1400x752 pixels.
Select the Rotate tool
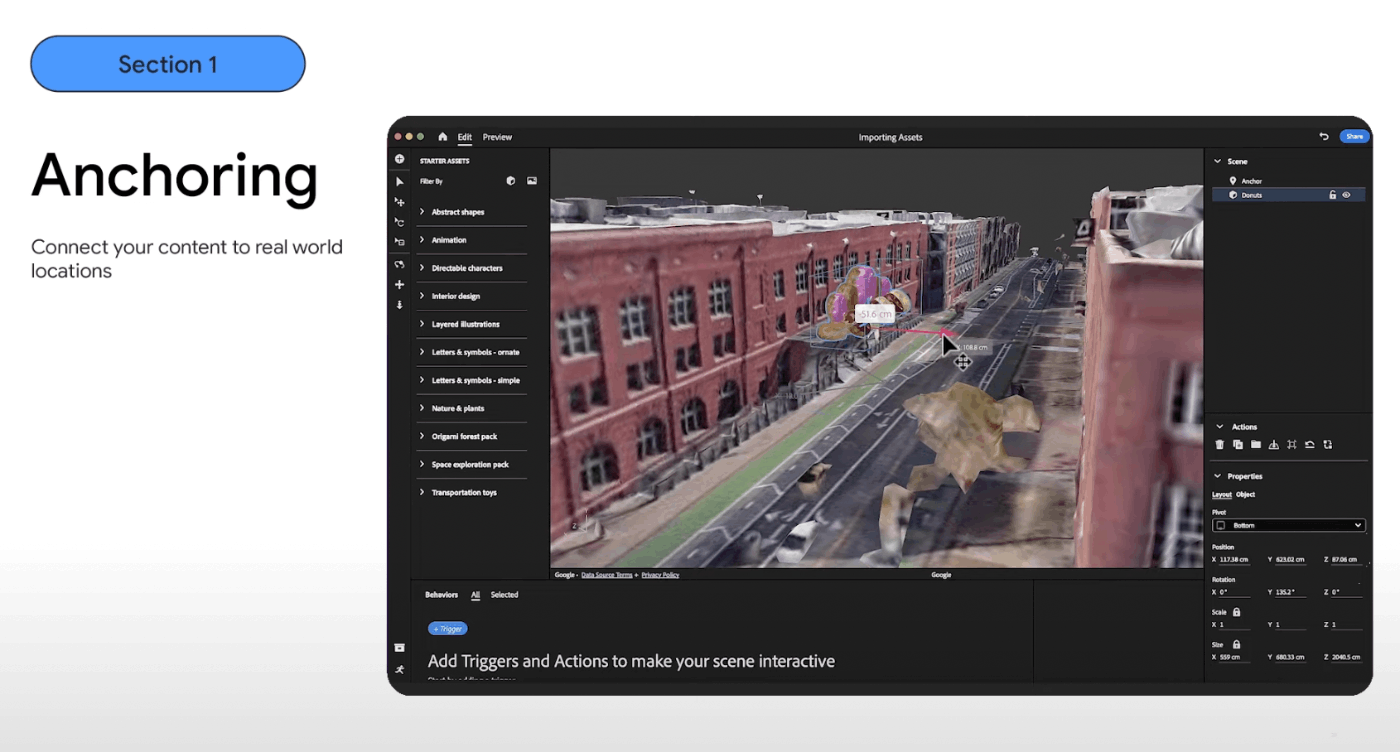(399, 222)
